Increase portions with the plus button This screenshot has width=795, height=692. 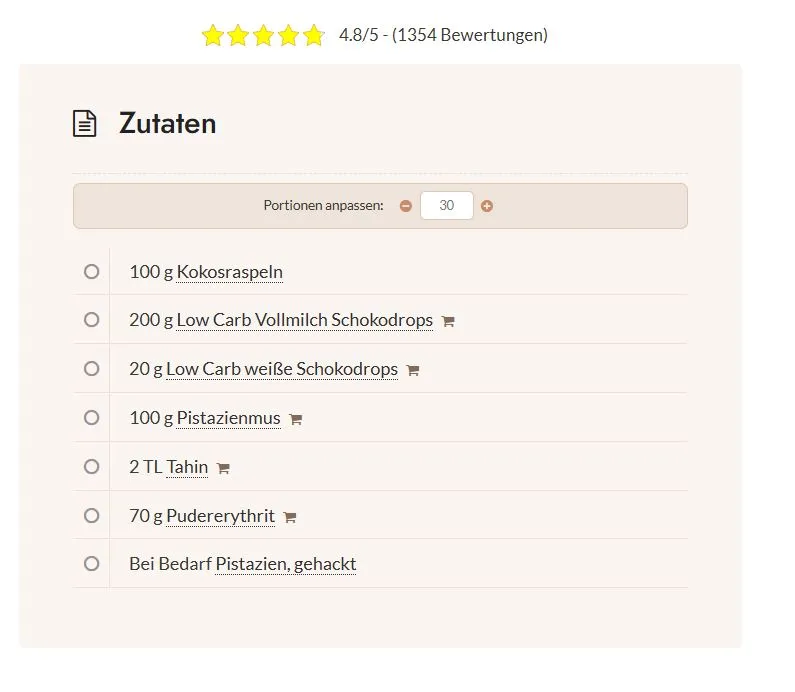tap(487, 206)
